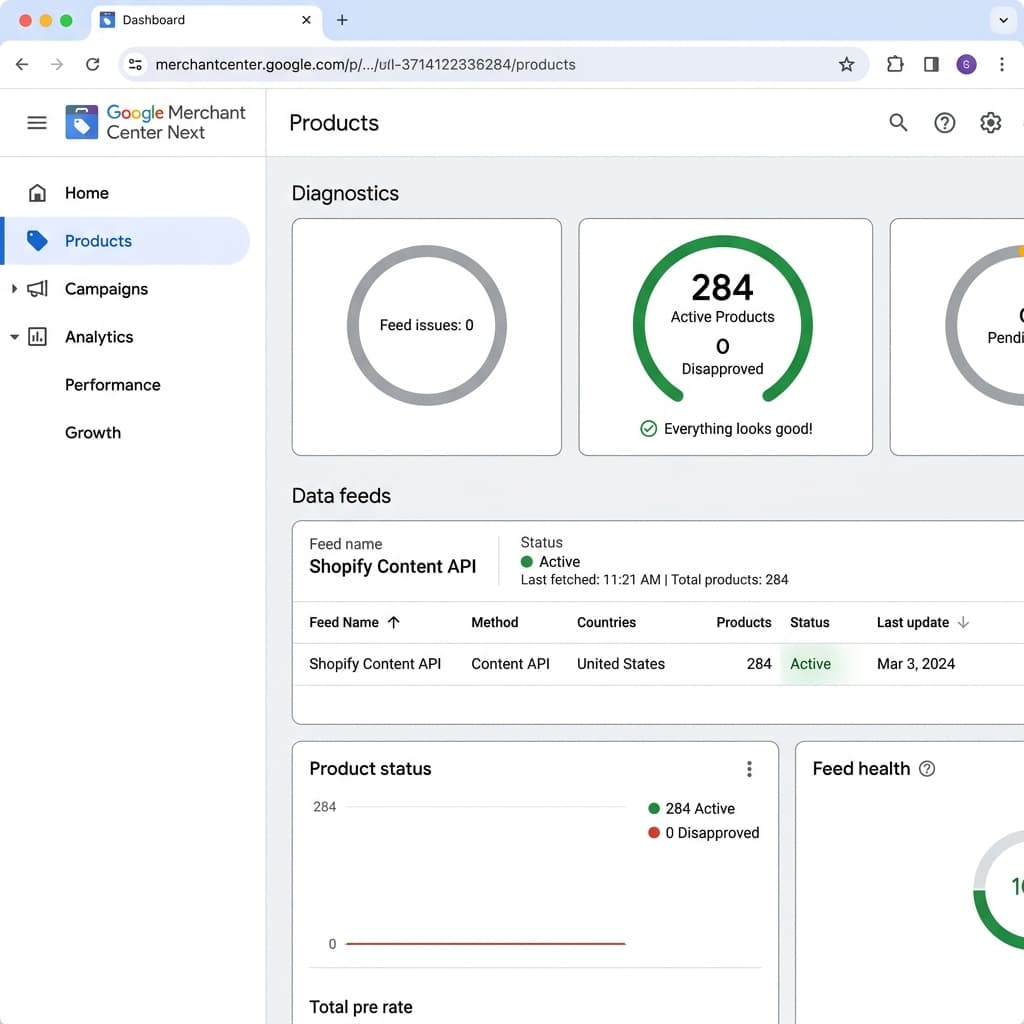1024x1024 pixels.
Task: Show Feed health help tooltip
Action: pos(927,769)
